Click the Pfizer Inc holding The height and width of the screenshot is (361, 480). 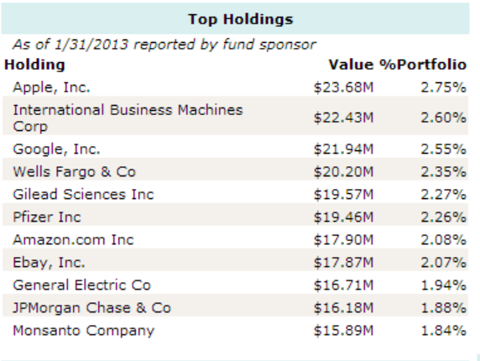47,217
